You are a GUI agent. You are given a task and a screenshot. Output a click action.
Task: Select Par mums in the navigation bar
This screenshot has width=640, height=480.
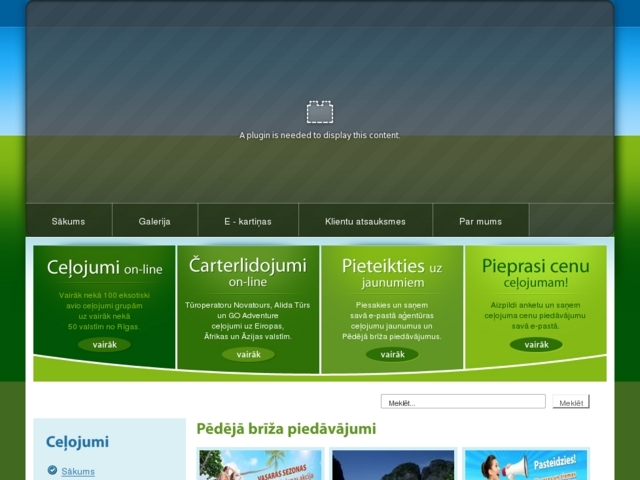click(x=480, y=221)
